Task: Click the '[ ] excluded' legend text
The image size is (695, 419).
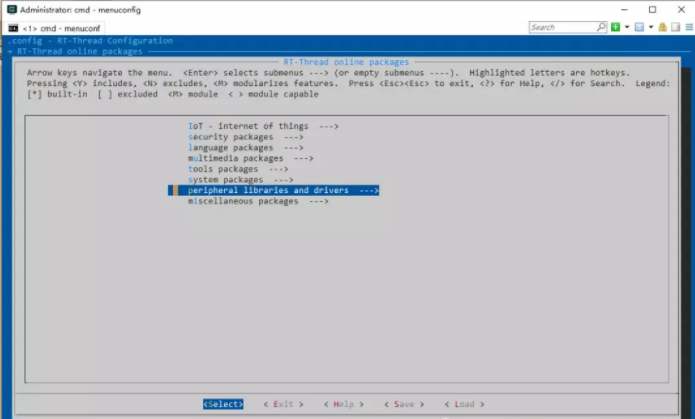Action: click(x=128, y=94)
